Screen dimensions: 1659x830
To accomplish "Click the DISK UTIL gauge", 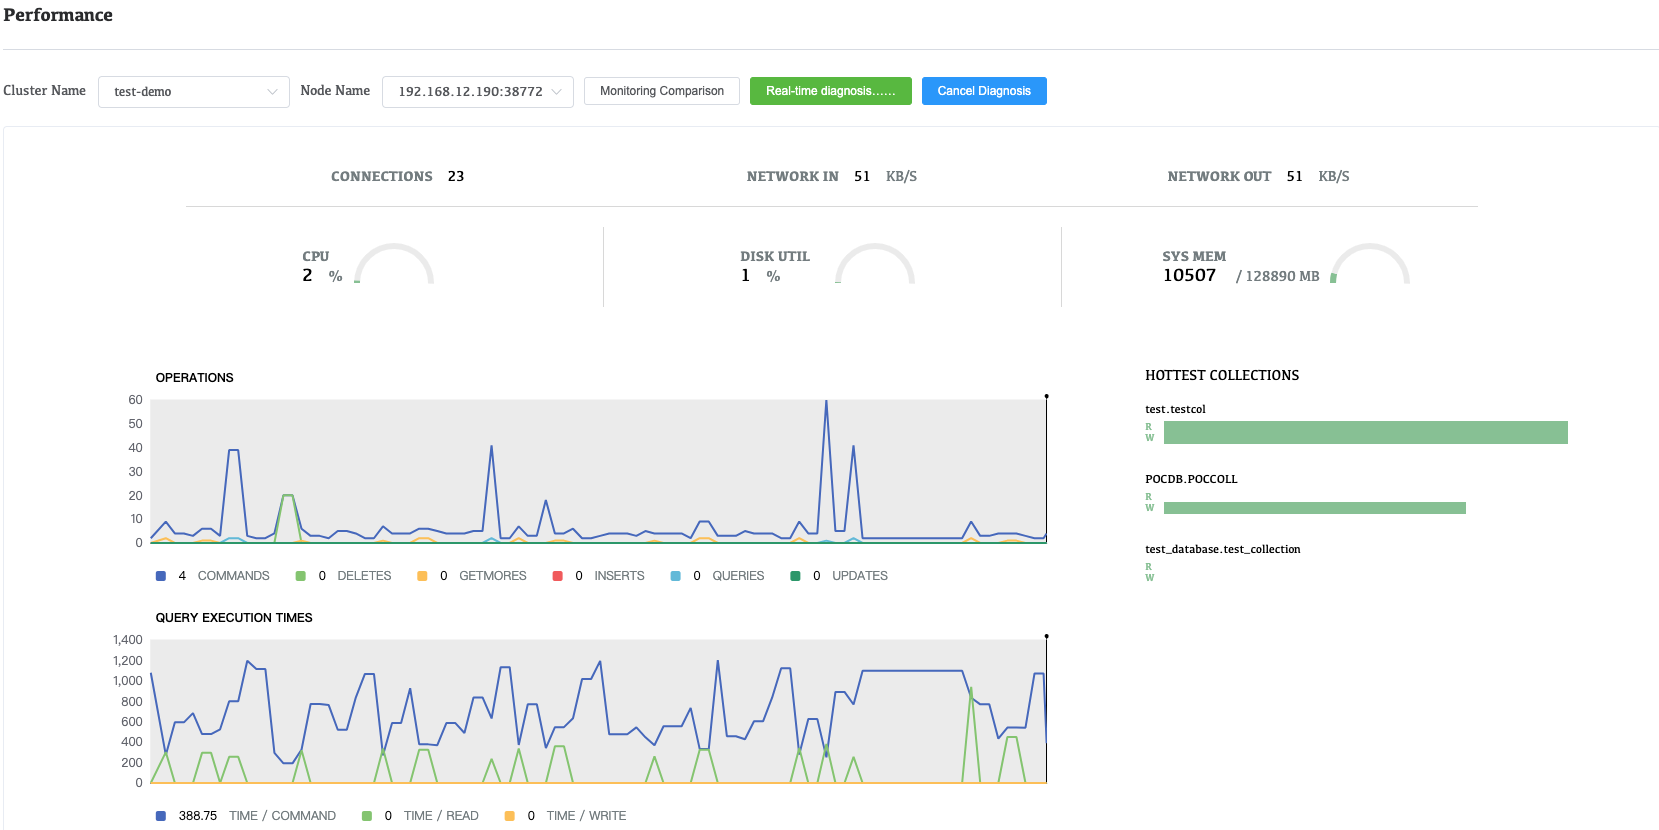I will tap(875, 265).
